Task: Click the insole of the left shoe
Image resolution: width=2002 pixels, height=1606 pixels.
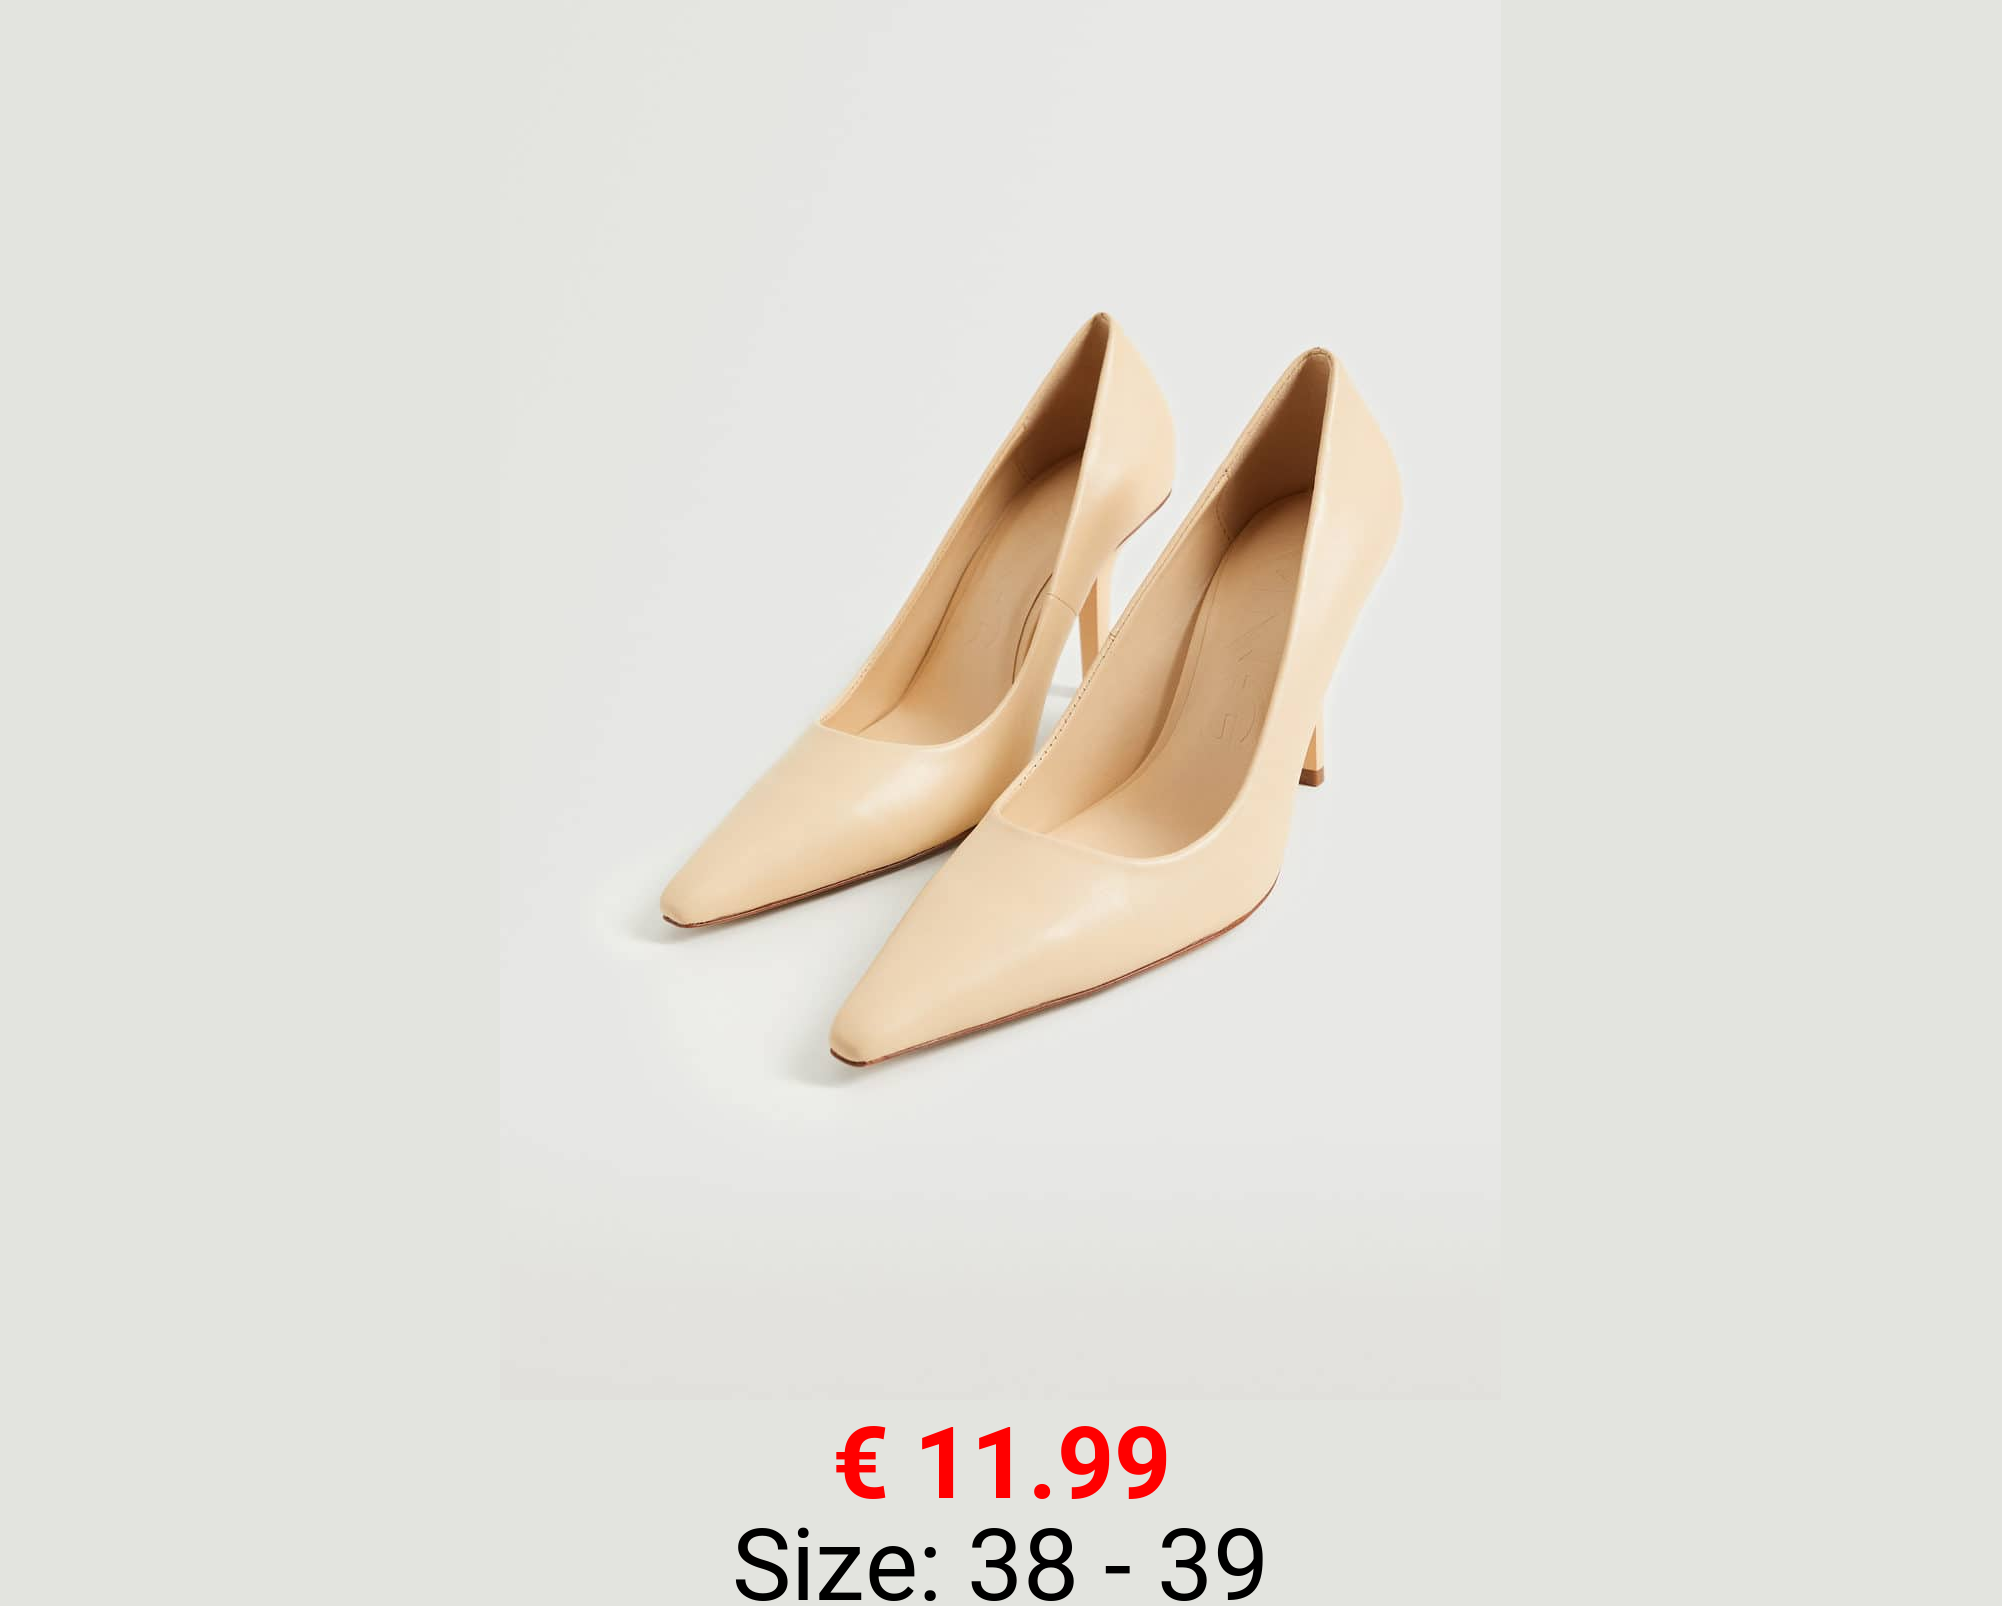Action: (x=960, y=620)
